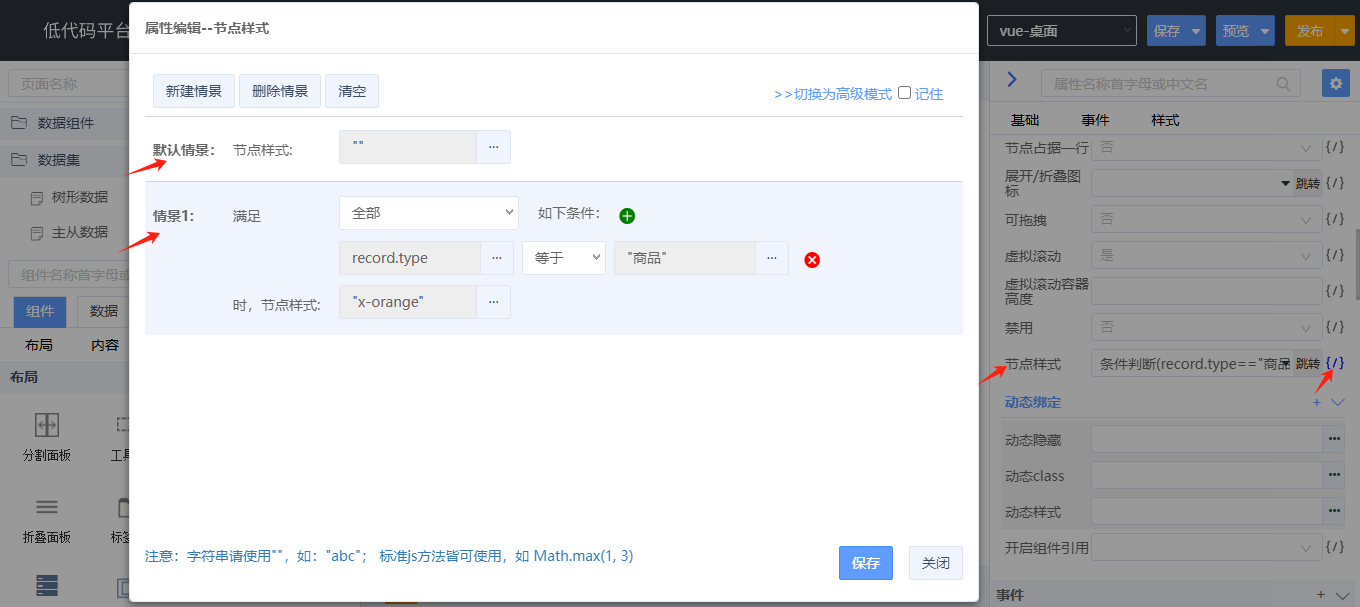
Task: Remove the record.type condition row
Action: (x=812, y=260)
